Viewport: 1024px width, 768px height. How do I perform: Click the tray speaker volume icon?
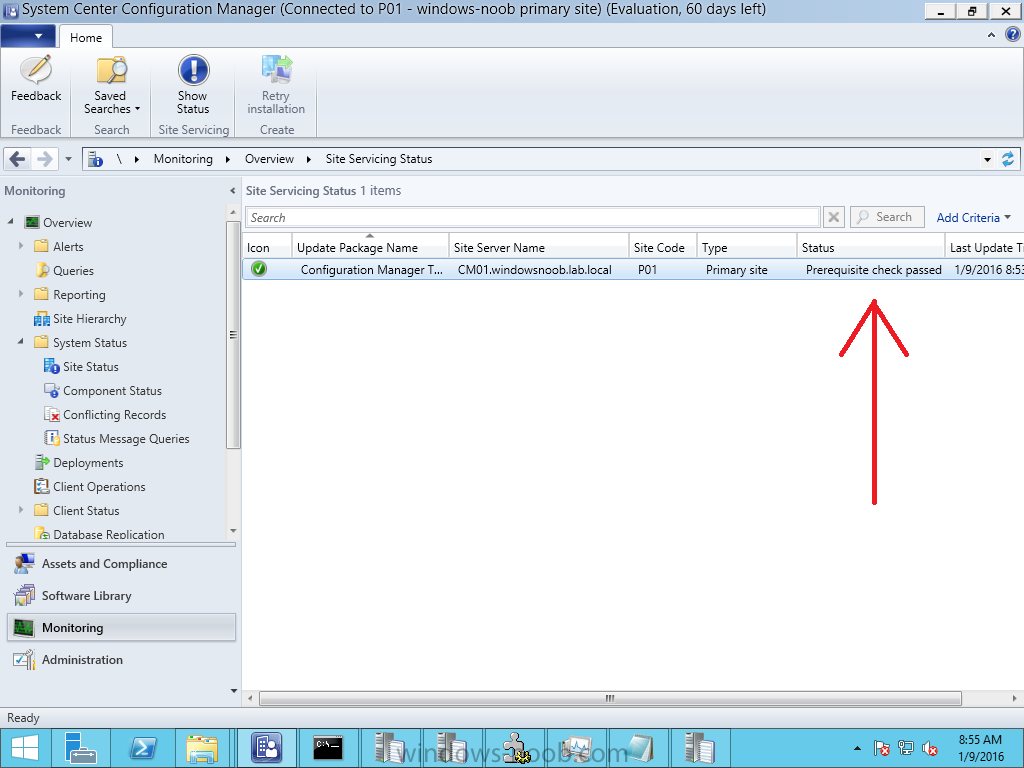pyautogui.click(x=930, y=748)
